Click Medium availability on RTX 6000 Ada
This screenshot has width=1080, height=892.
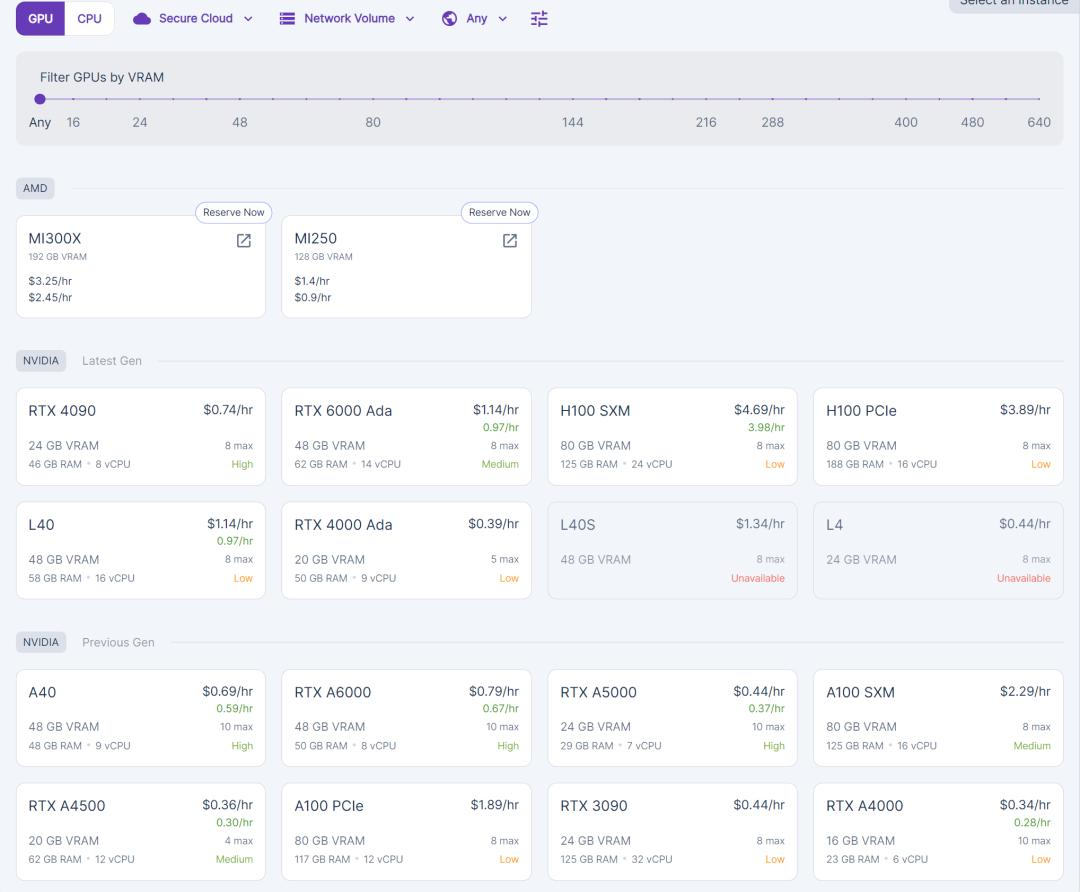pyautogui.click(x=500, y=464)
